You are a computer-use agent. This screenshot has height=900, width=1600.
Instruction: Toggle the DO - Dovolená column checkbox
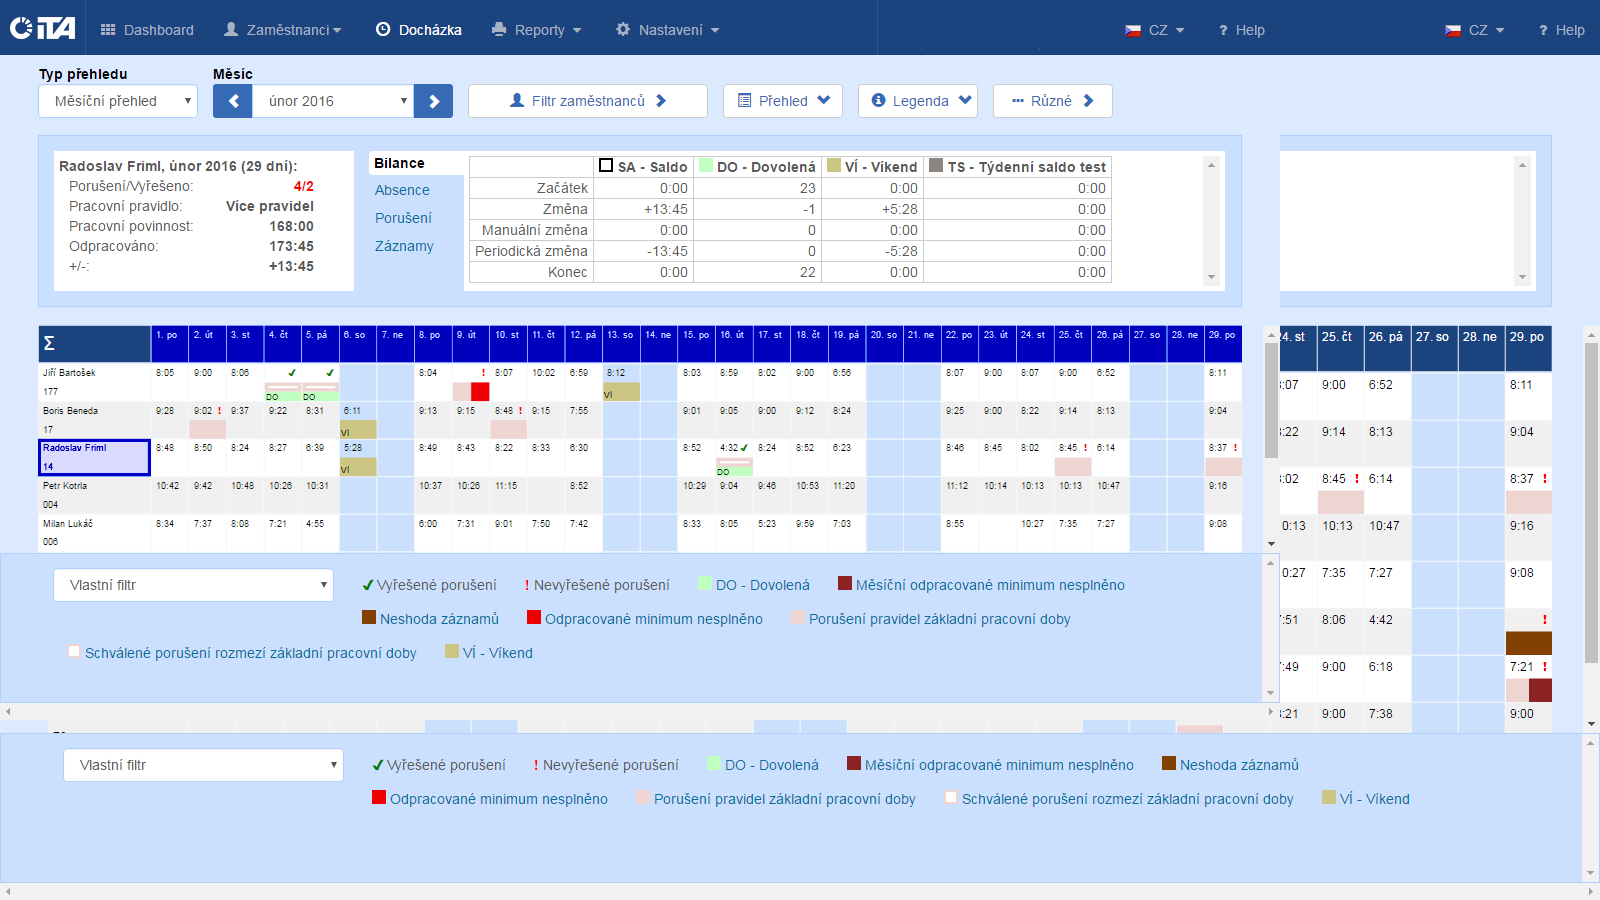(706, 166)
